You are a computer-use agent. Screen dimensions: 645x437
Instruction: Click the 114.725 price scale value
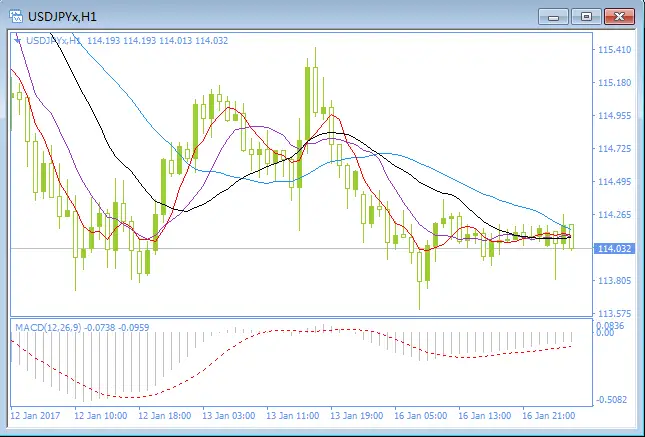[614, 149]
